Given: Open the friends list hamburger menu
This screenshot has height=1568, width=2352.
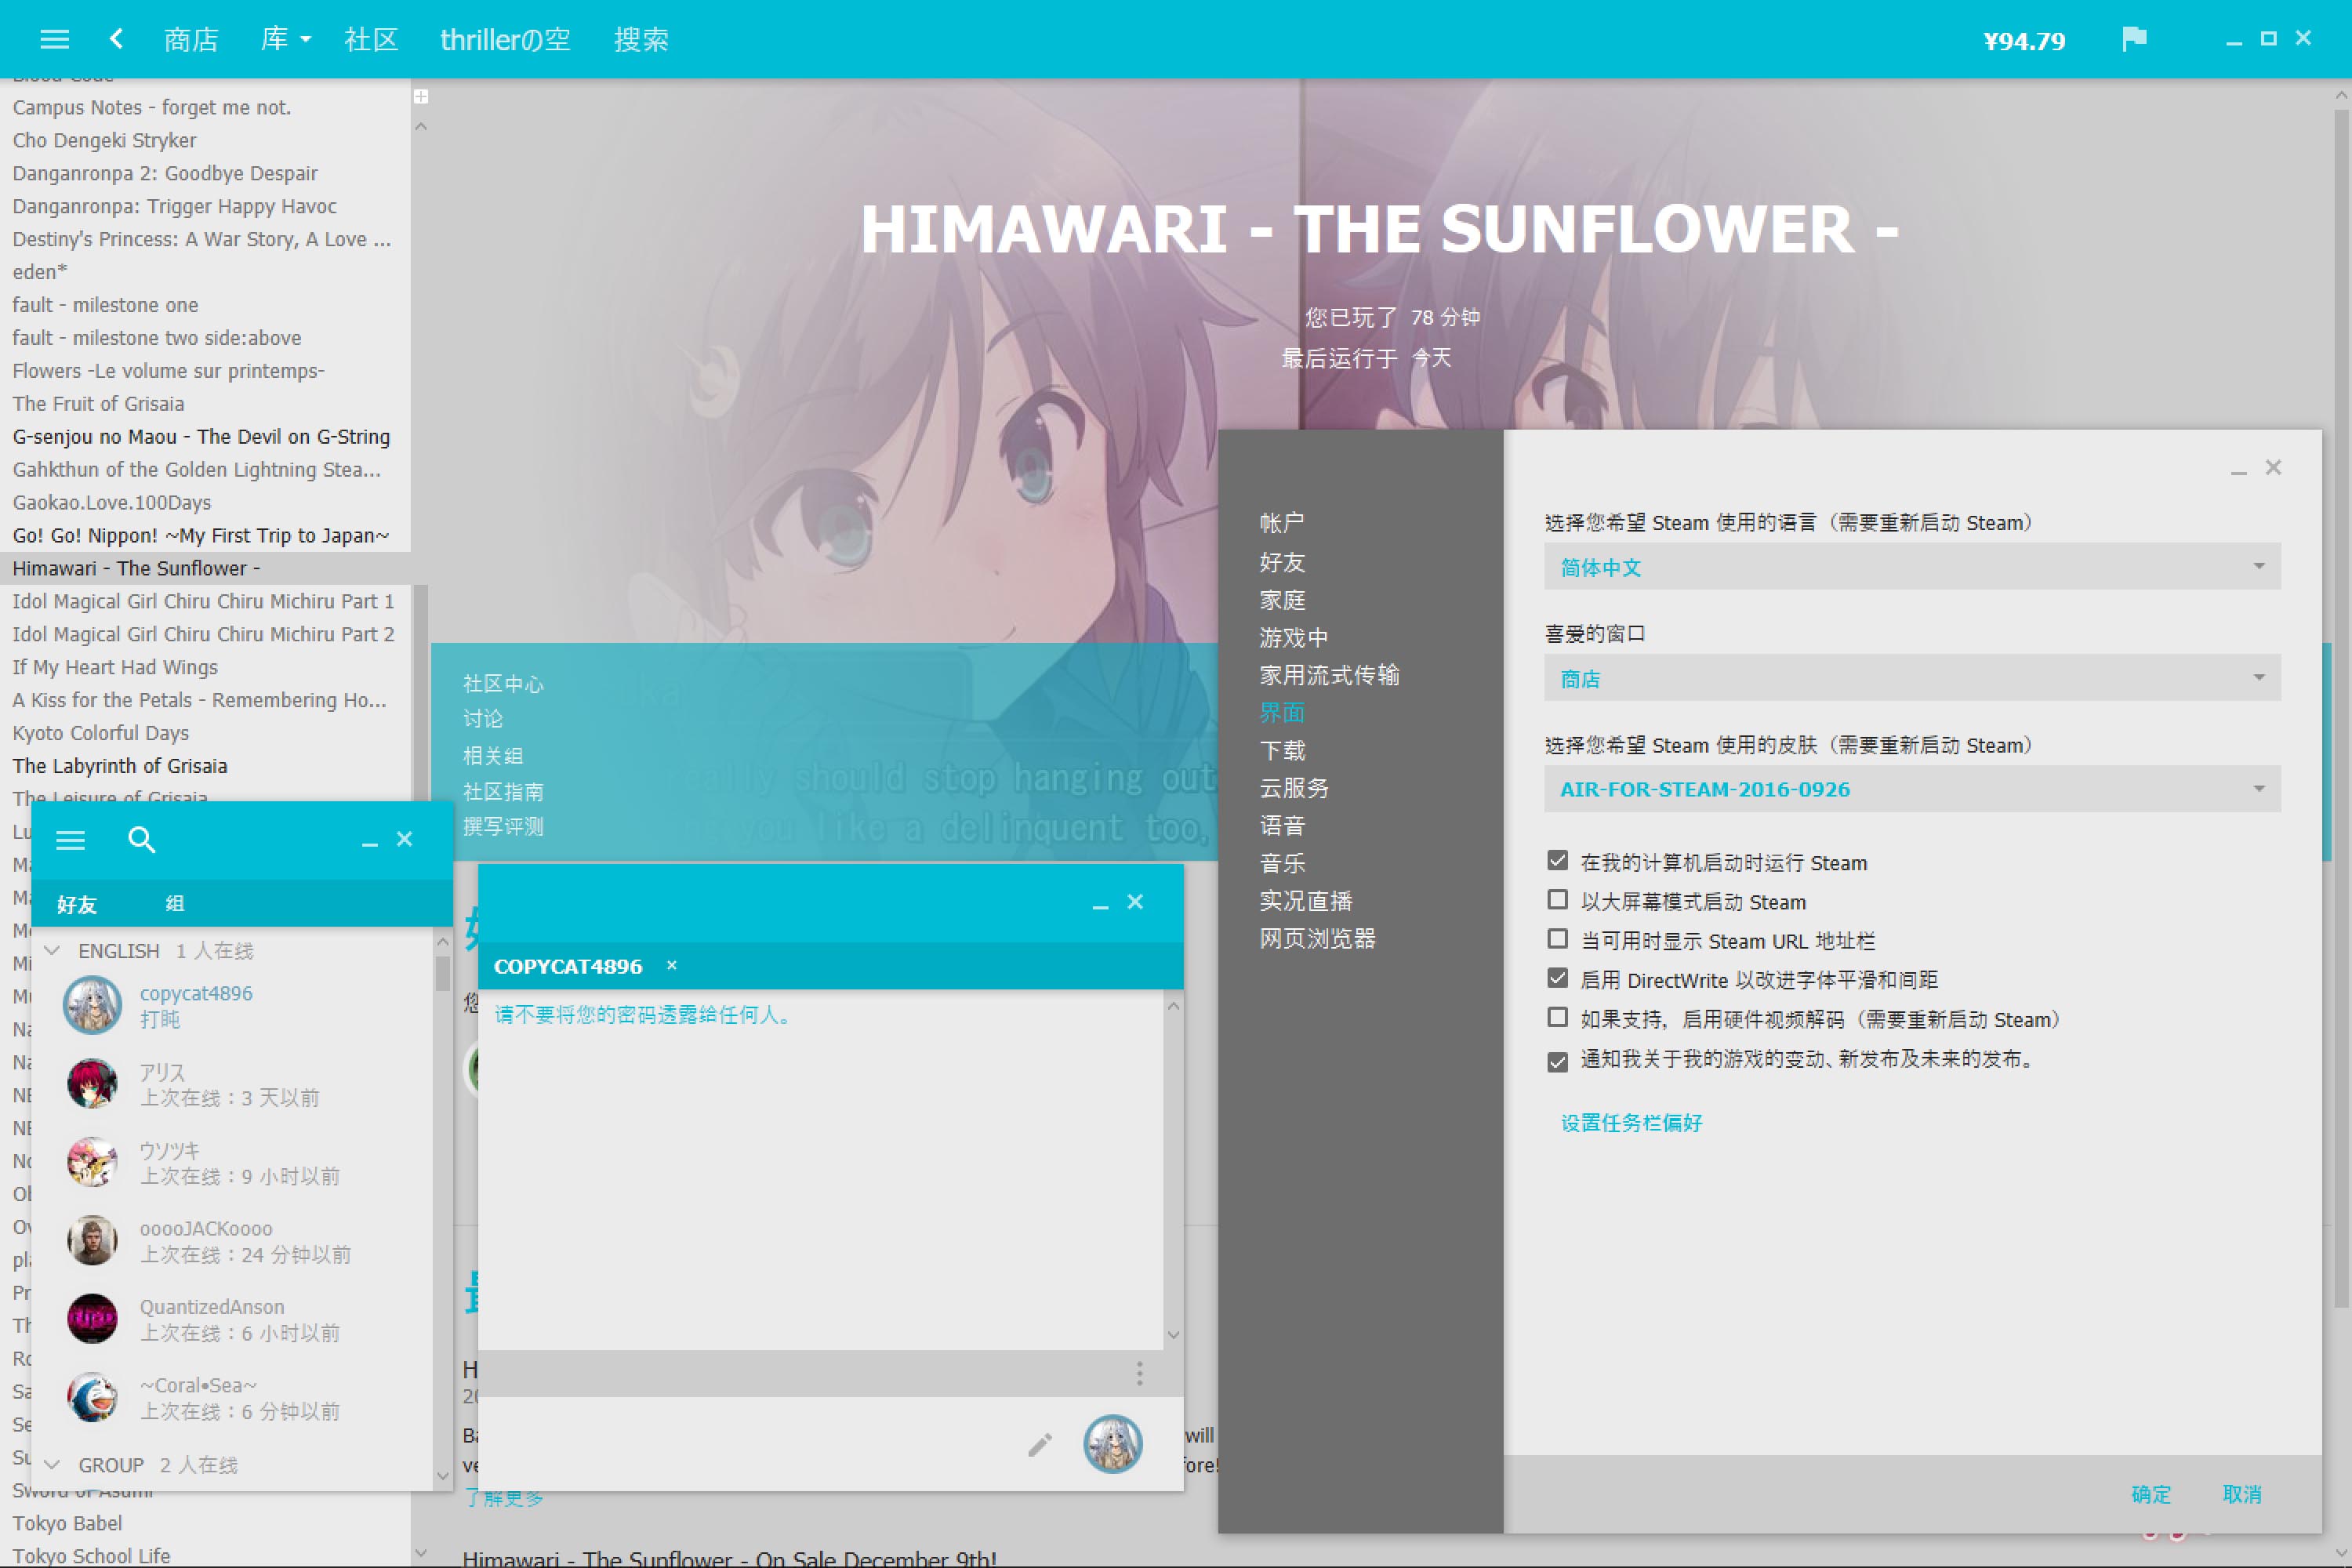Looking at the screenshot, I should (70, 840).
